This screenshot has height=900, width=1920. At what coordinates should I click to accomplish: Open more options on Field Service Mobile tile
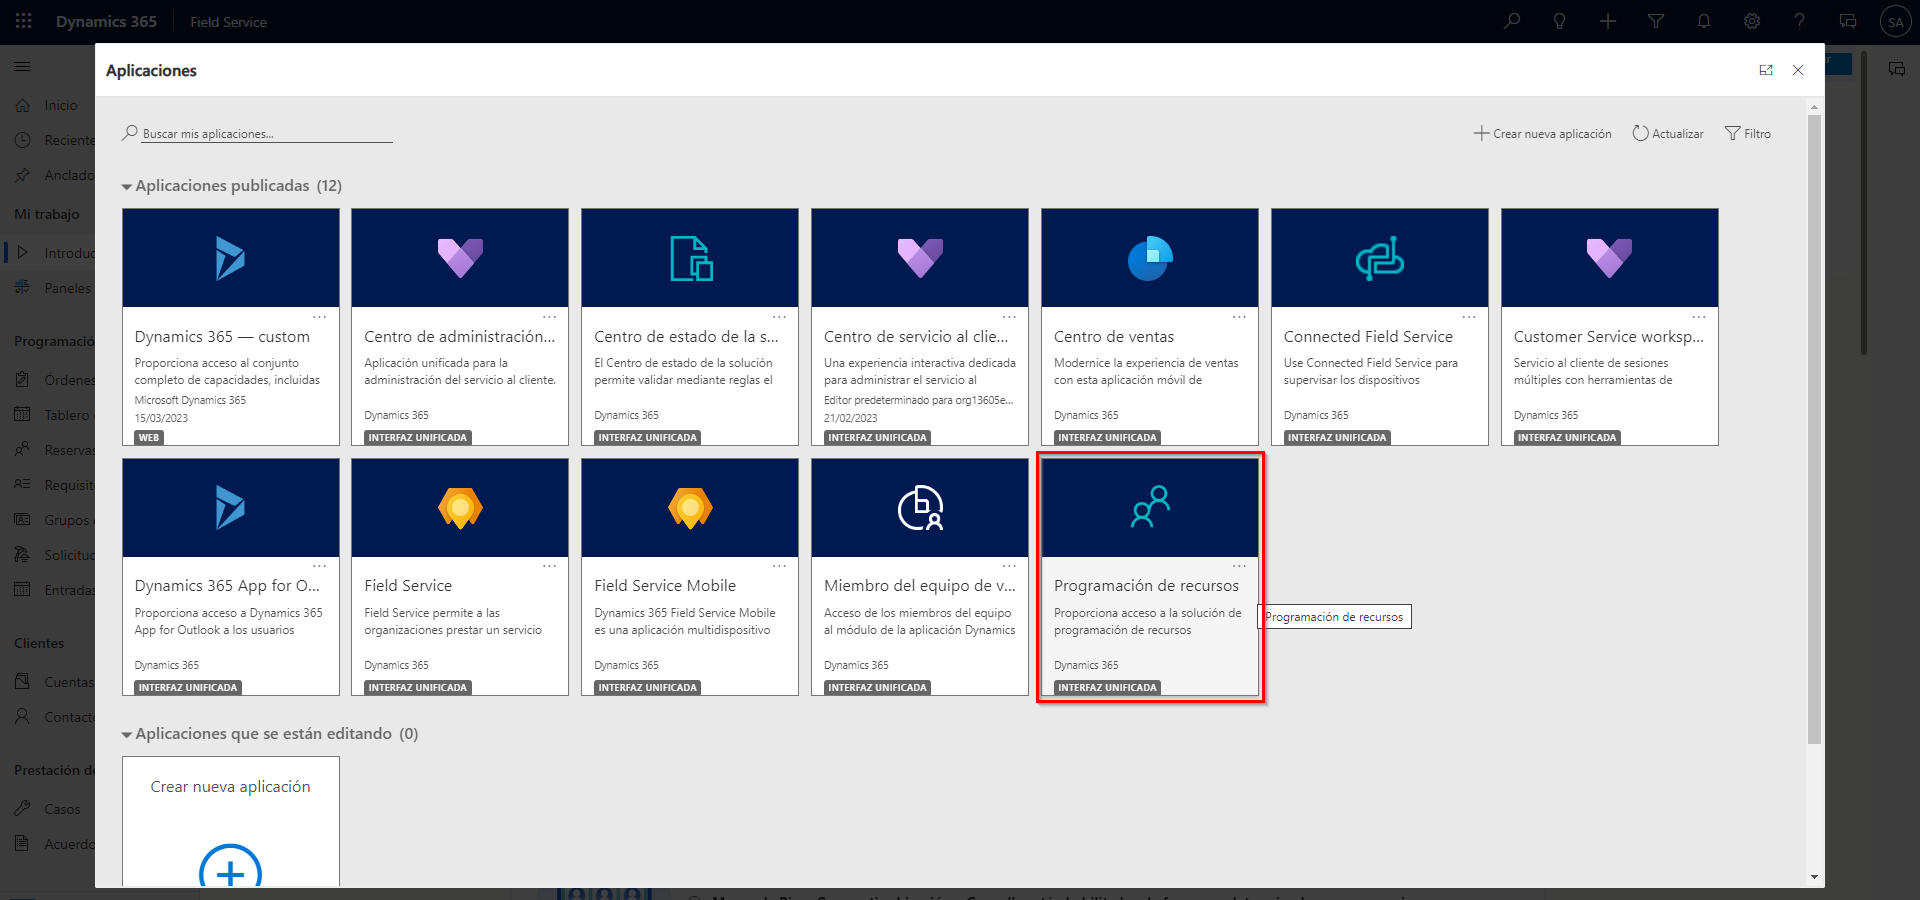point(779,566)
